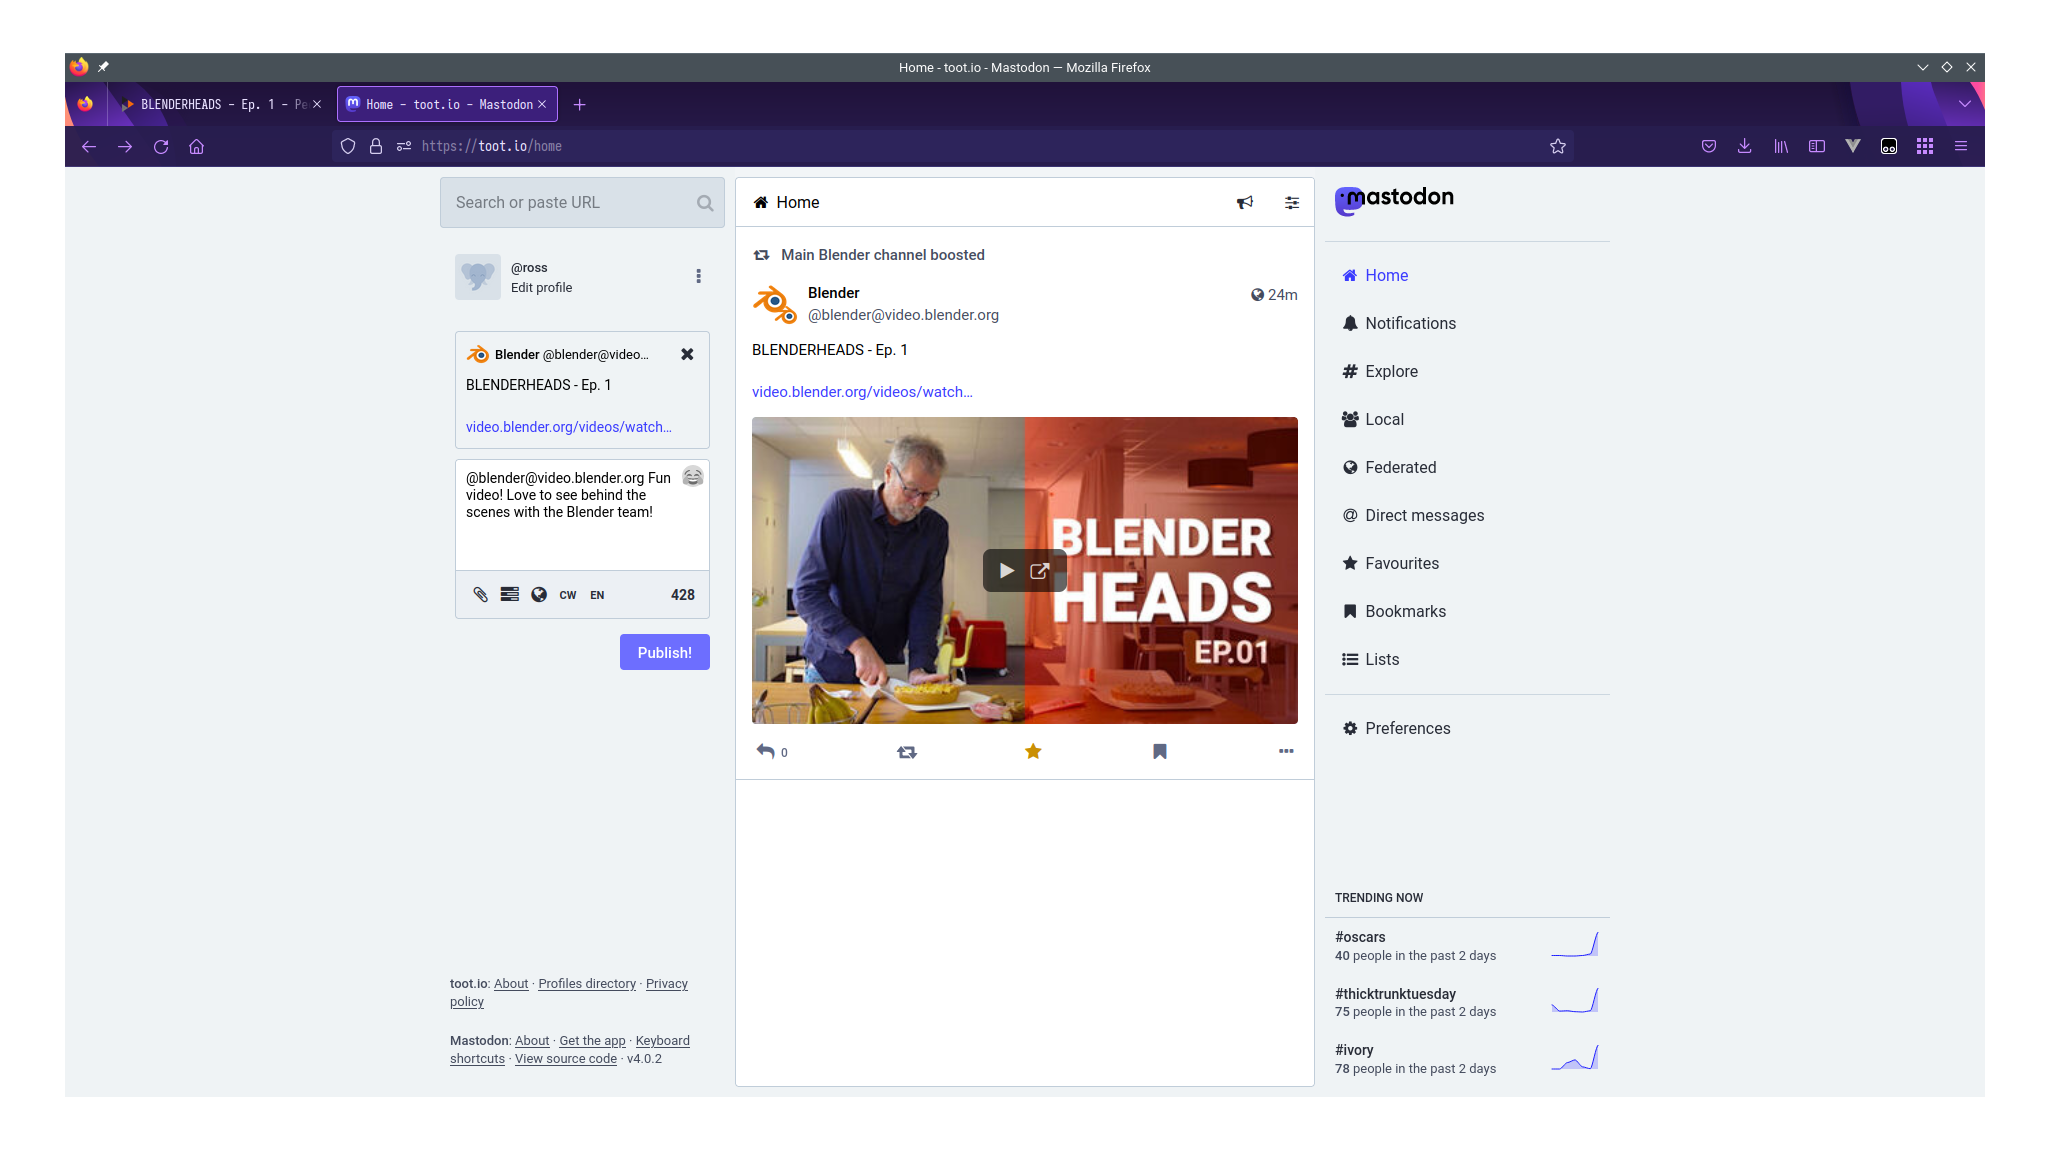
Task: Expand the three-dot menu beside @ross
Action: click(698, 276)
